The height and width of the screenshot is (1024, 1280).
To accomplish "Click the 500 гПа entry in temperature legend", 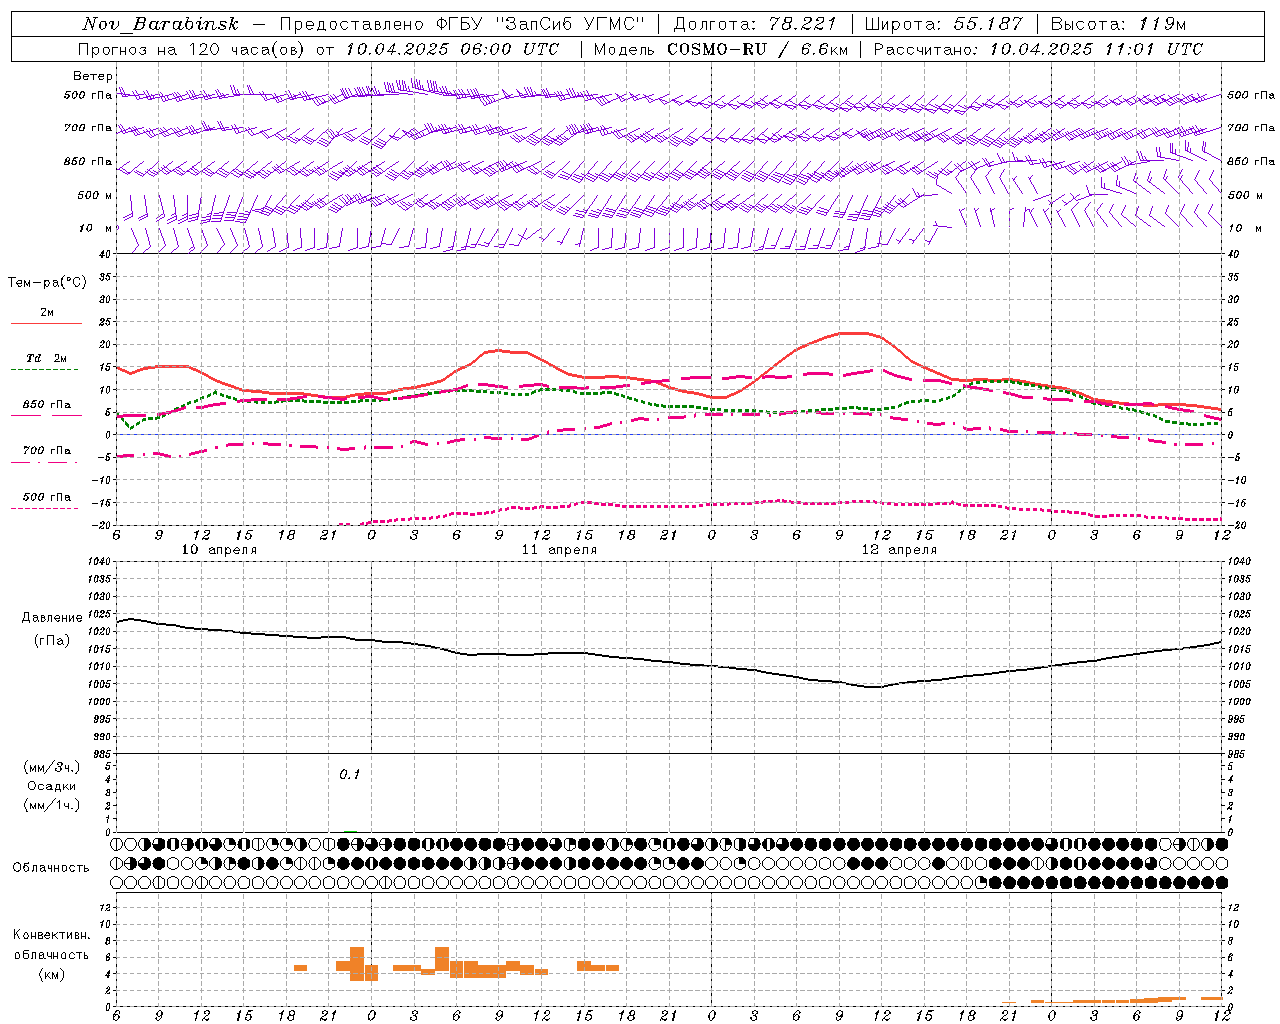I will coord(46,499).
